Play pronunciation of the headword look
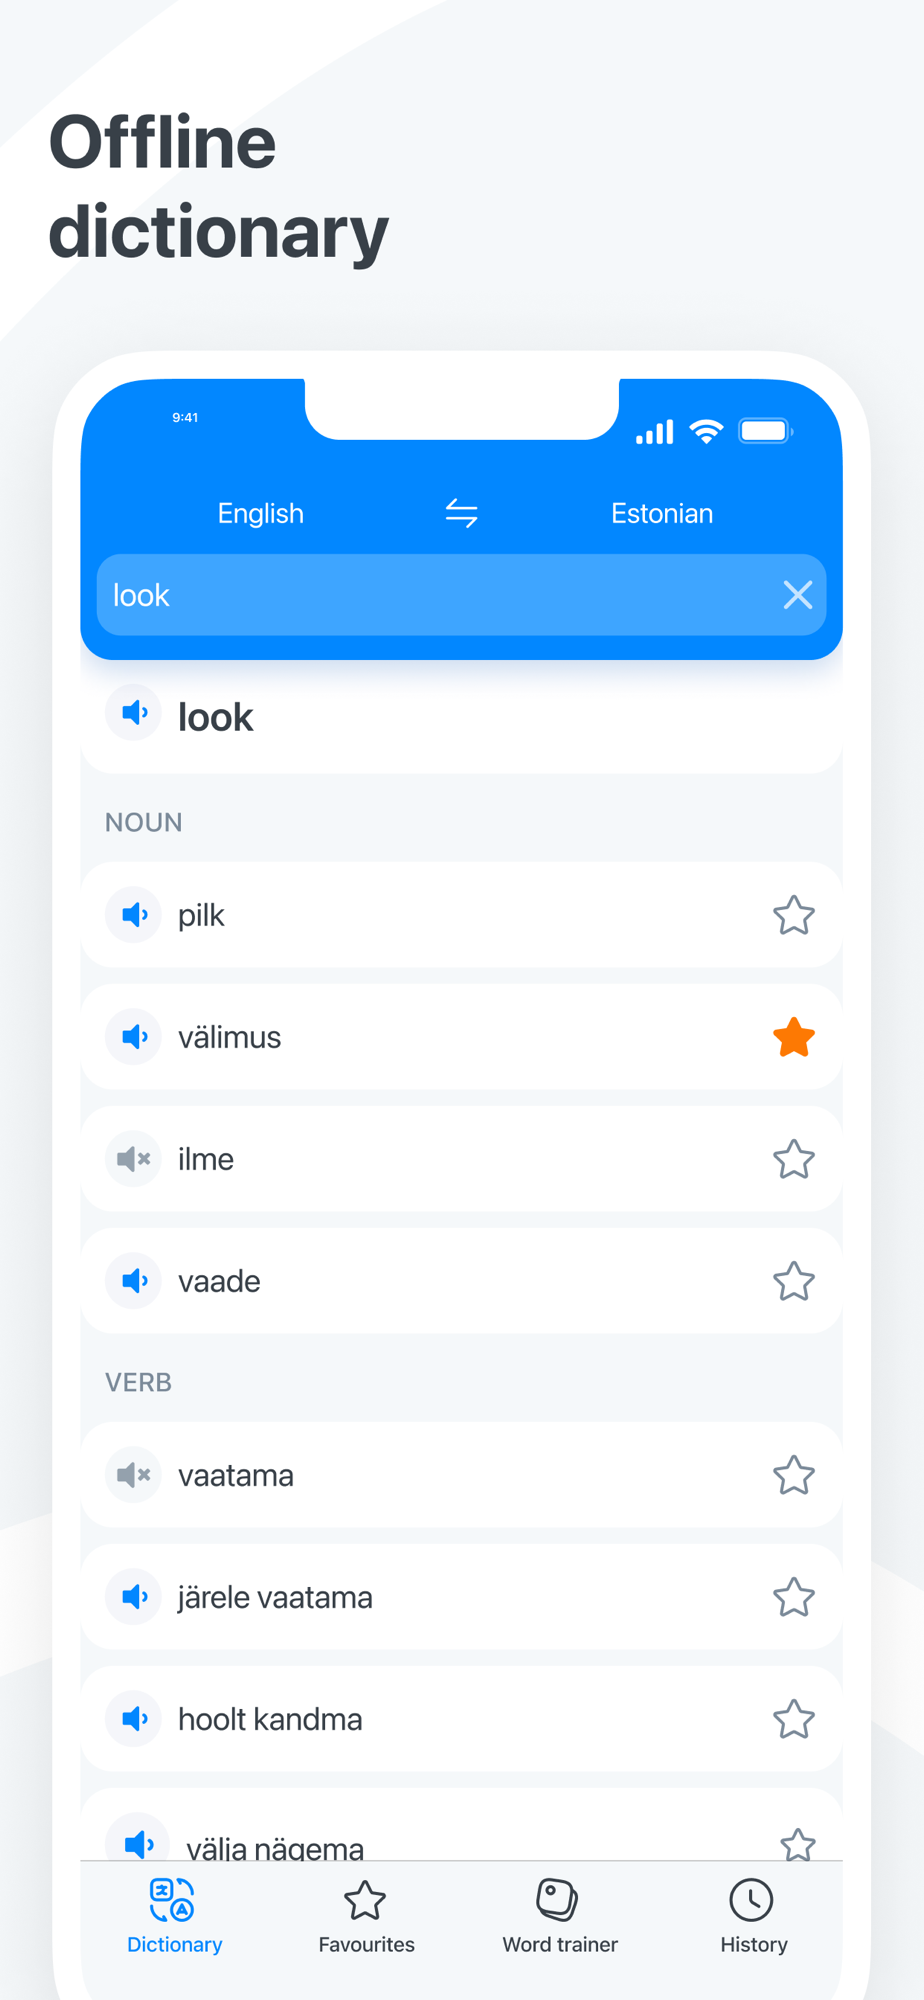The width and height of the screenshot is (924, 2000). click(x=134, y=713)
